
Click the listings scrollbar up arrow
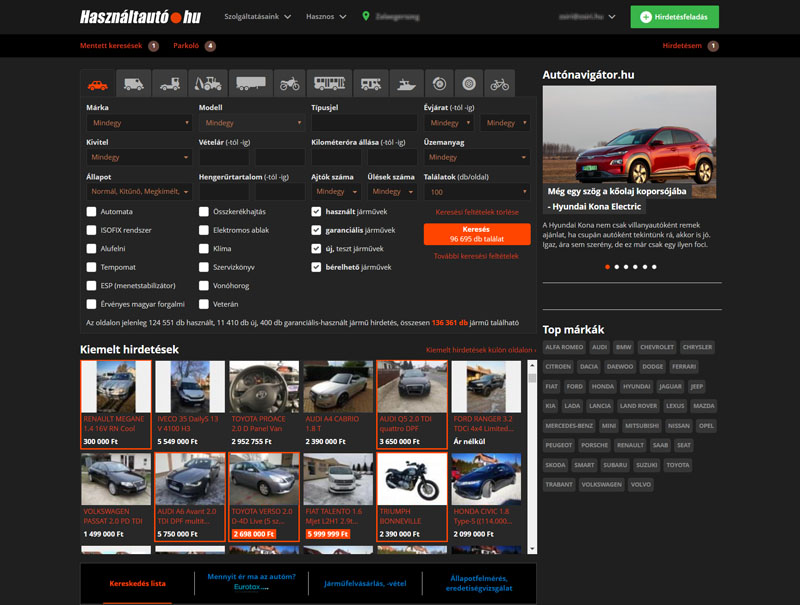tap(532, 366)
